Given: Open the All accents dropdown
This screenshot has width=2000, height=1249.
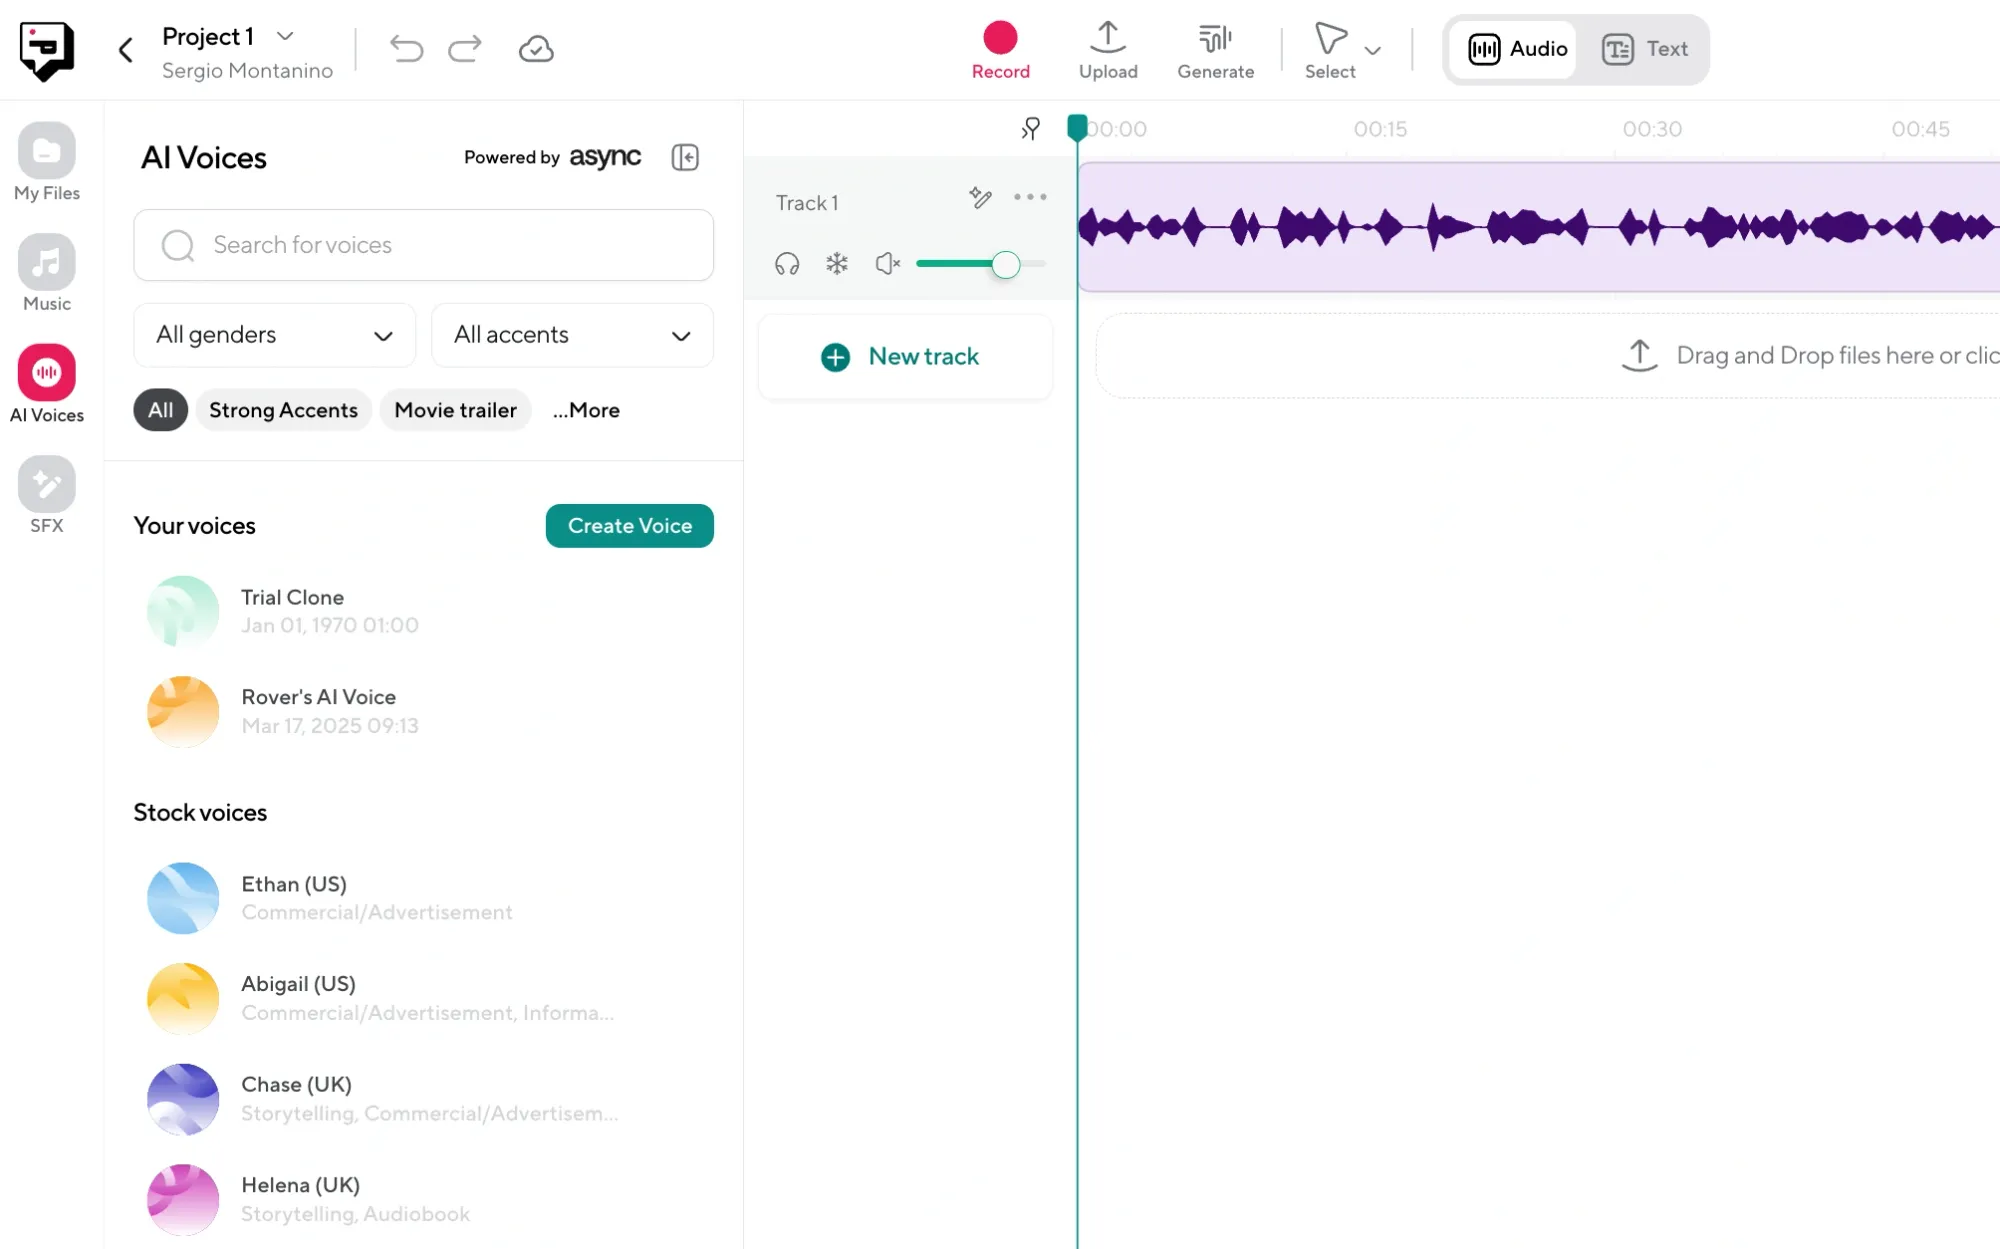Looking at the screenshot, I should tap(572, 335).
